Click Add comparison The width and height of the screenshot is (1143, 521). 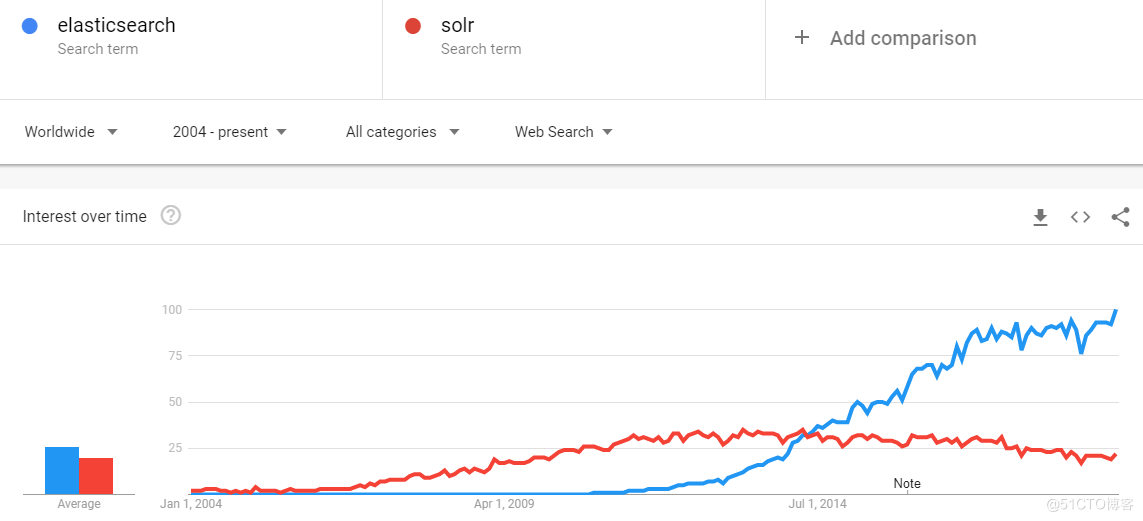click(903, 38)
